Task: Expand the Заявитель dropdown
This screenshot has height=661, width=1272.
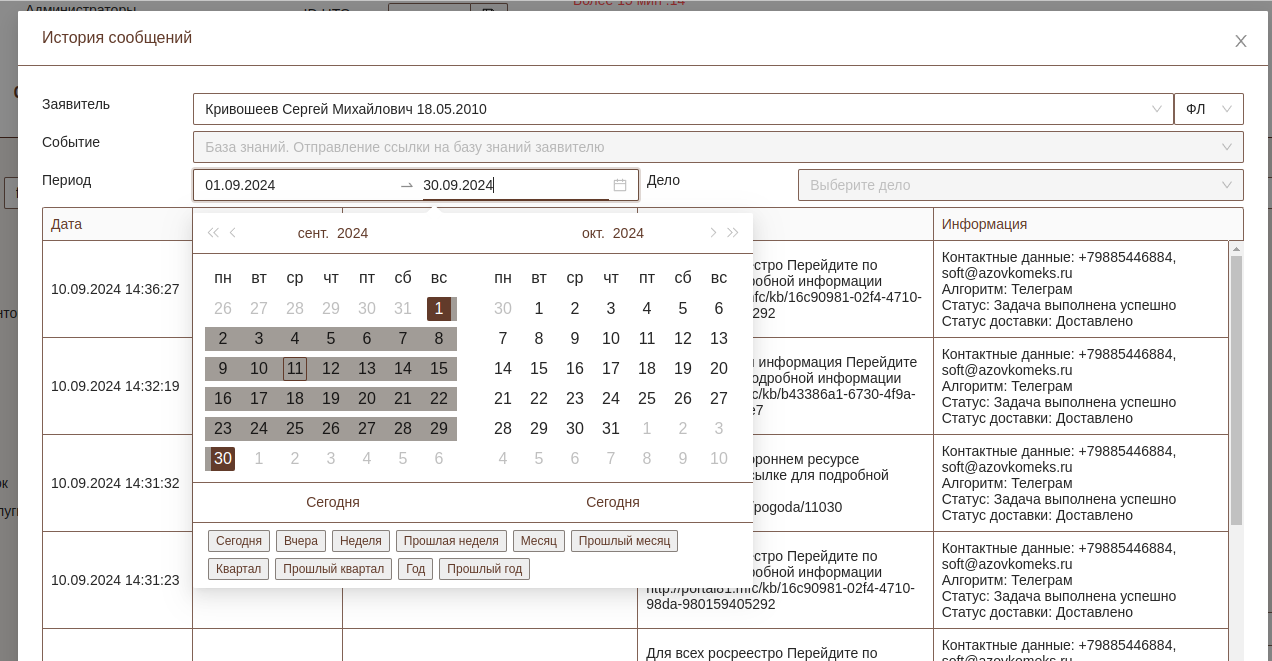Action: [x=1157, y=109]
